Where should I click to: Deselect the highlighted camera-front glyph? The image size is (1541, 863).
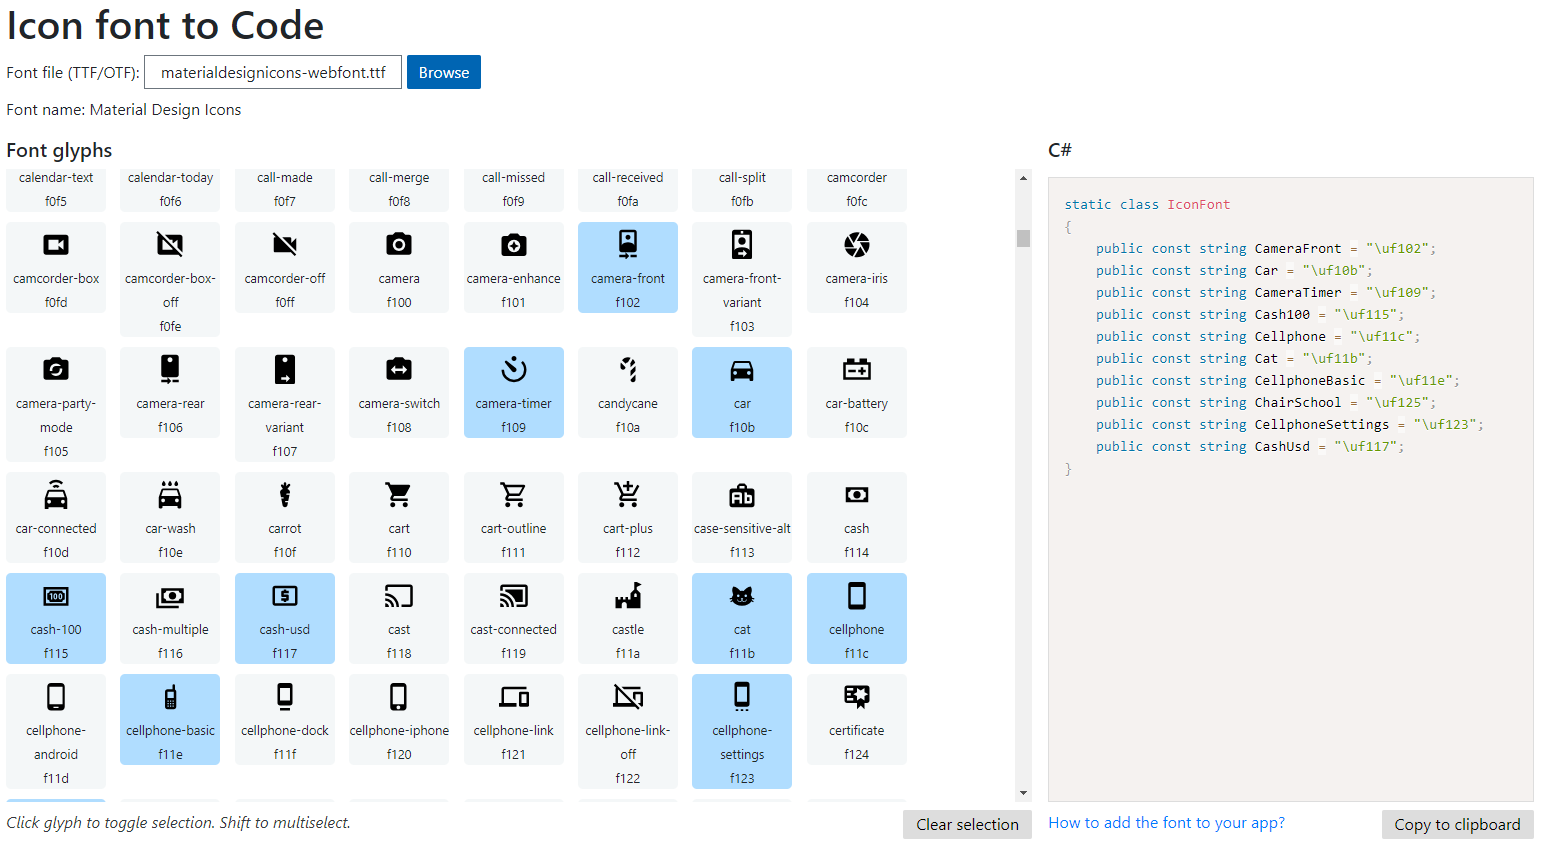tap(627, 267)
